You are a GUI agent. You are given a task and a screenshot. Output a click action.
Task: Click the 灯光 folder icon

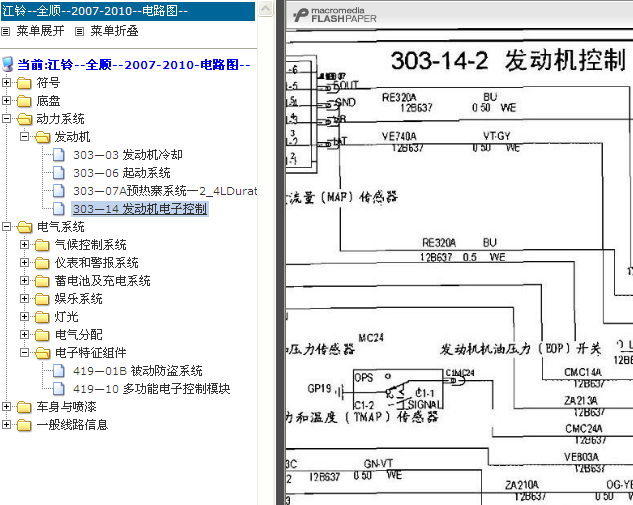pos(42,317)
